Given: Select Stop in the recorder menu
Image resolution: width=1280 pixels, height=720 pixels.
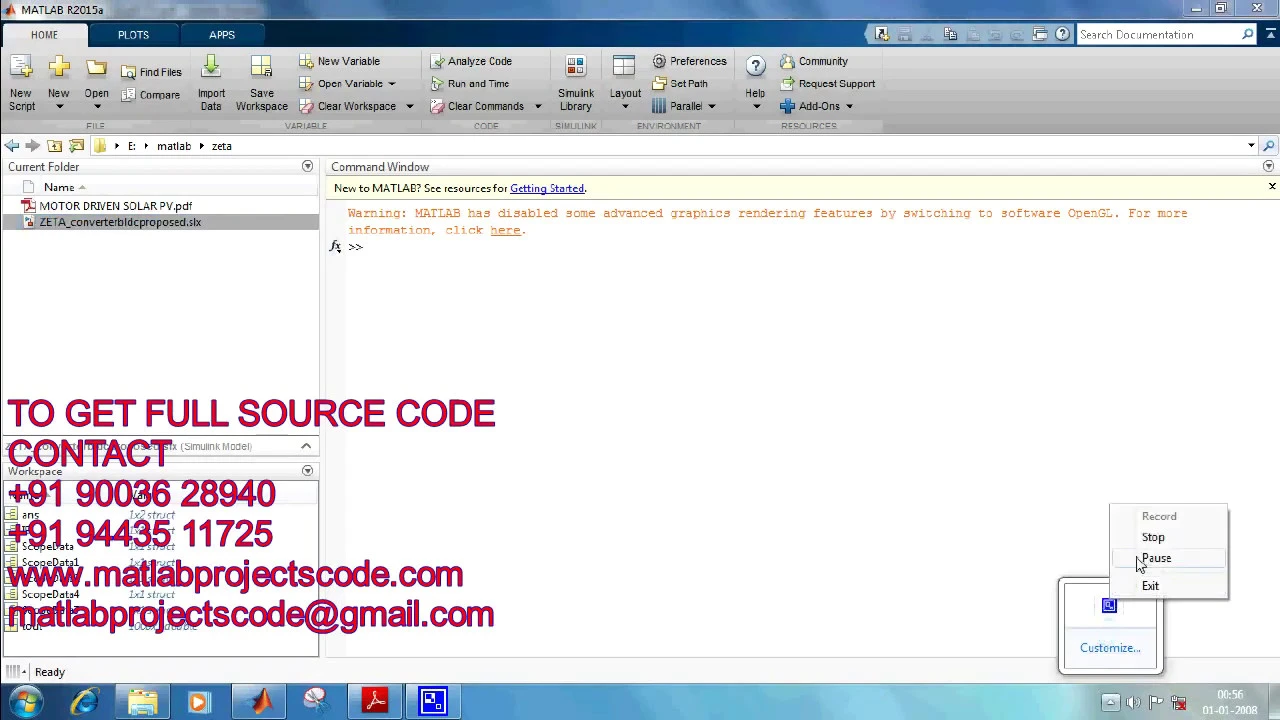Looking at the screenshot, I should (x=1153, y=537).
